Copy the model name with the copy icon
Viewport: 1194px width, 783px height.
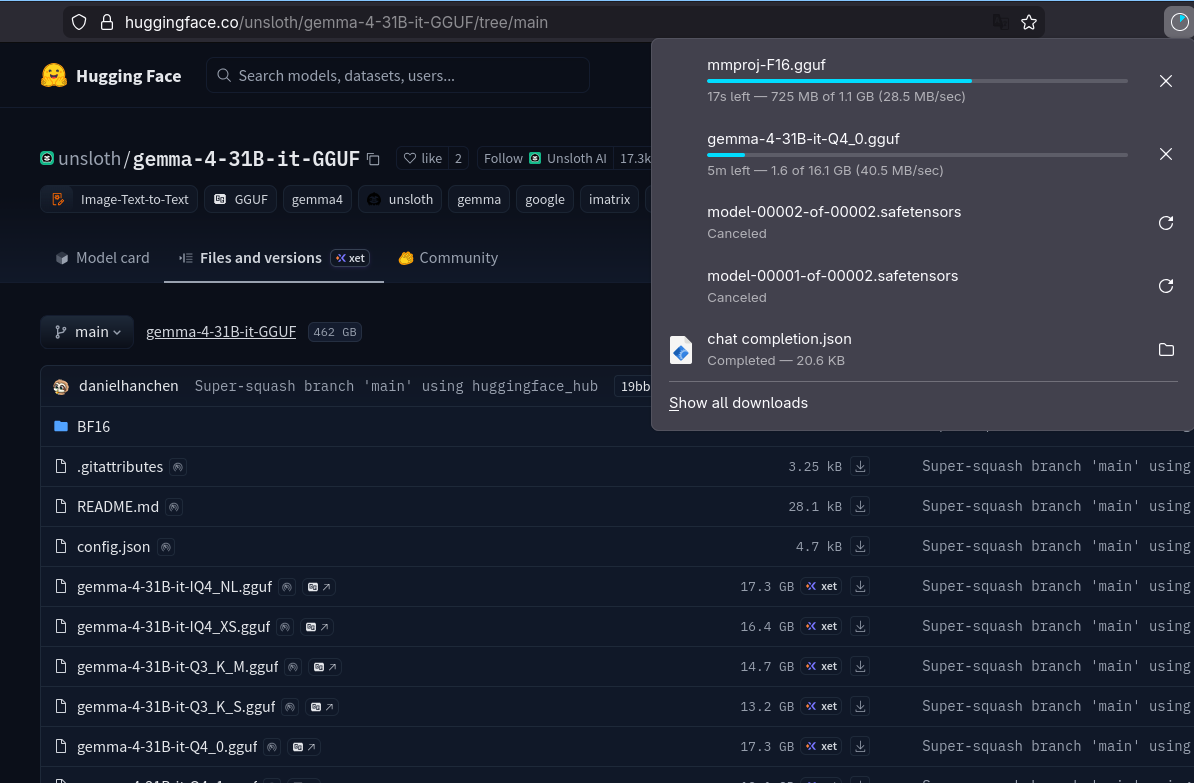tap(373, 159)
